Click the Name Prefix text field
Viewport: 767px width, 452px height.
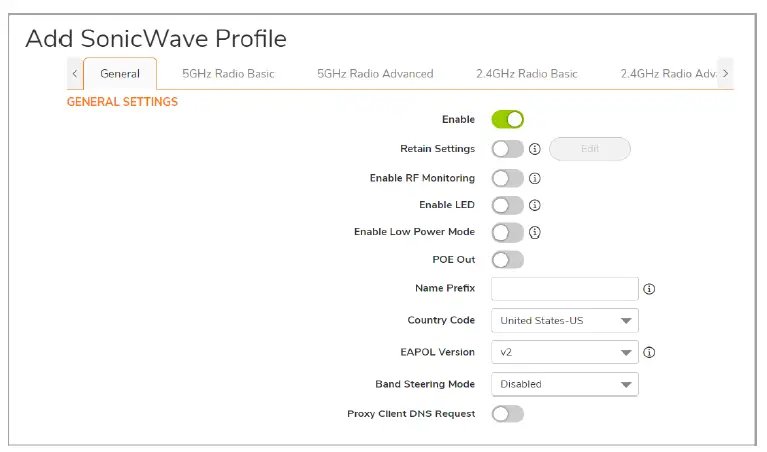click(564, 289)
